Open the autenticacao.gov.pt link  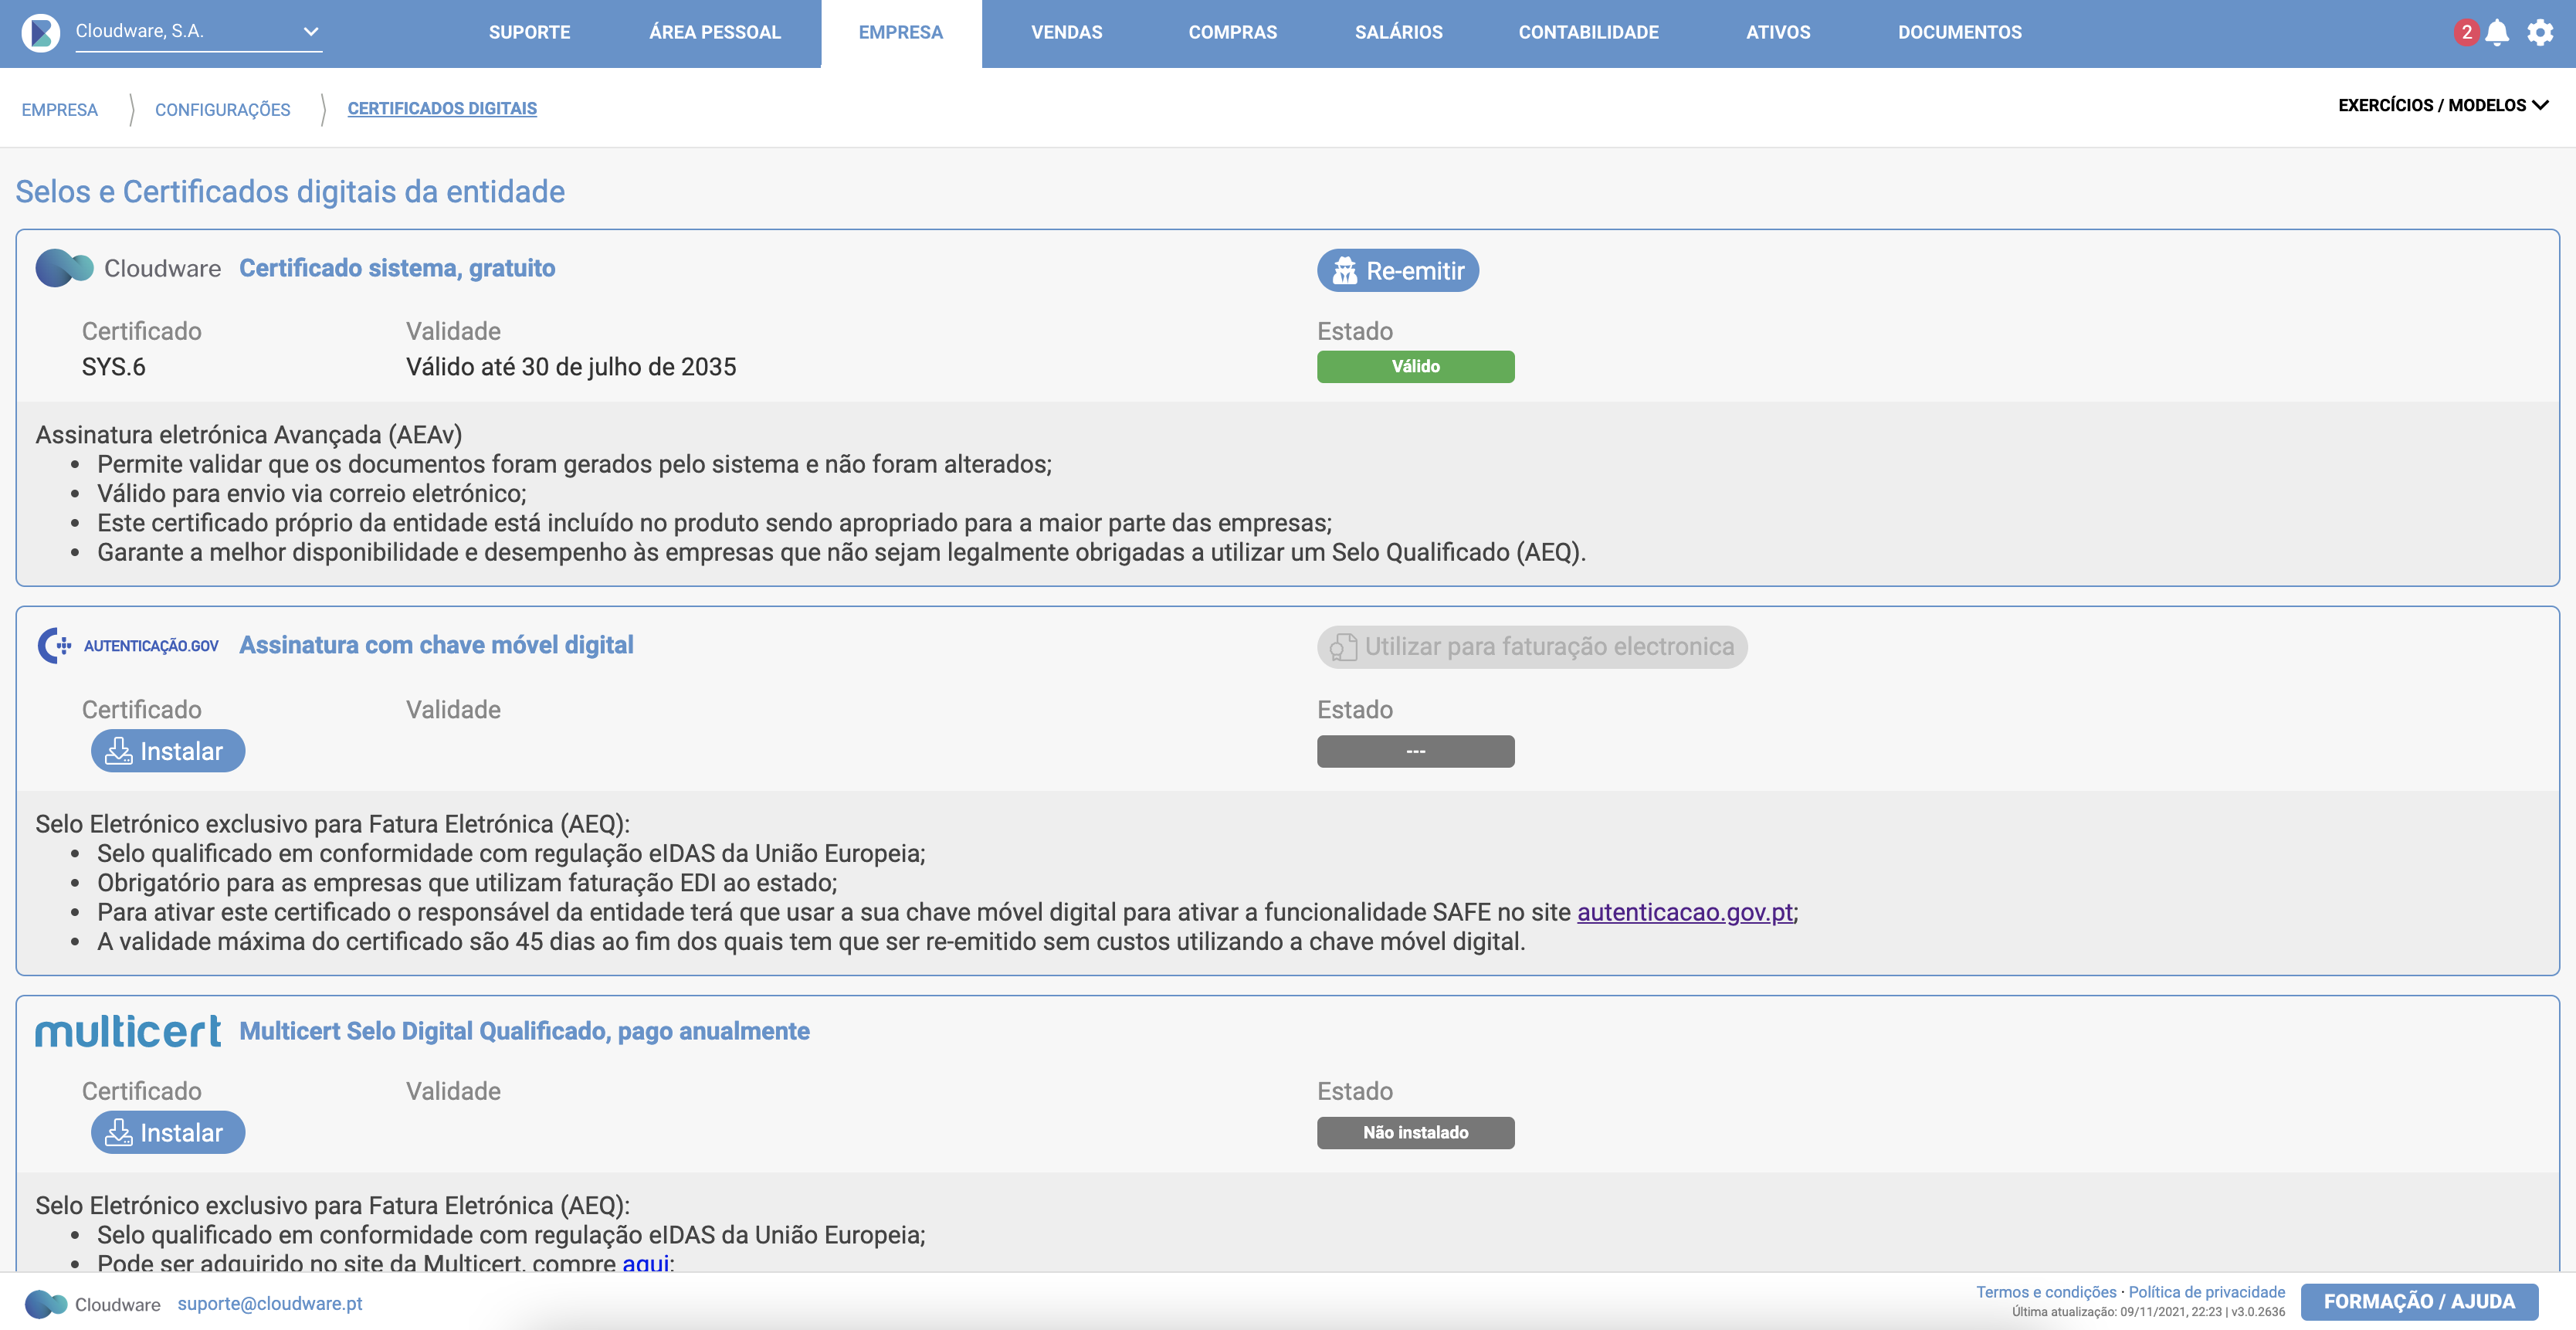1685,912
